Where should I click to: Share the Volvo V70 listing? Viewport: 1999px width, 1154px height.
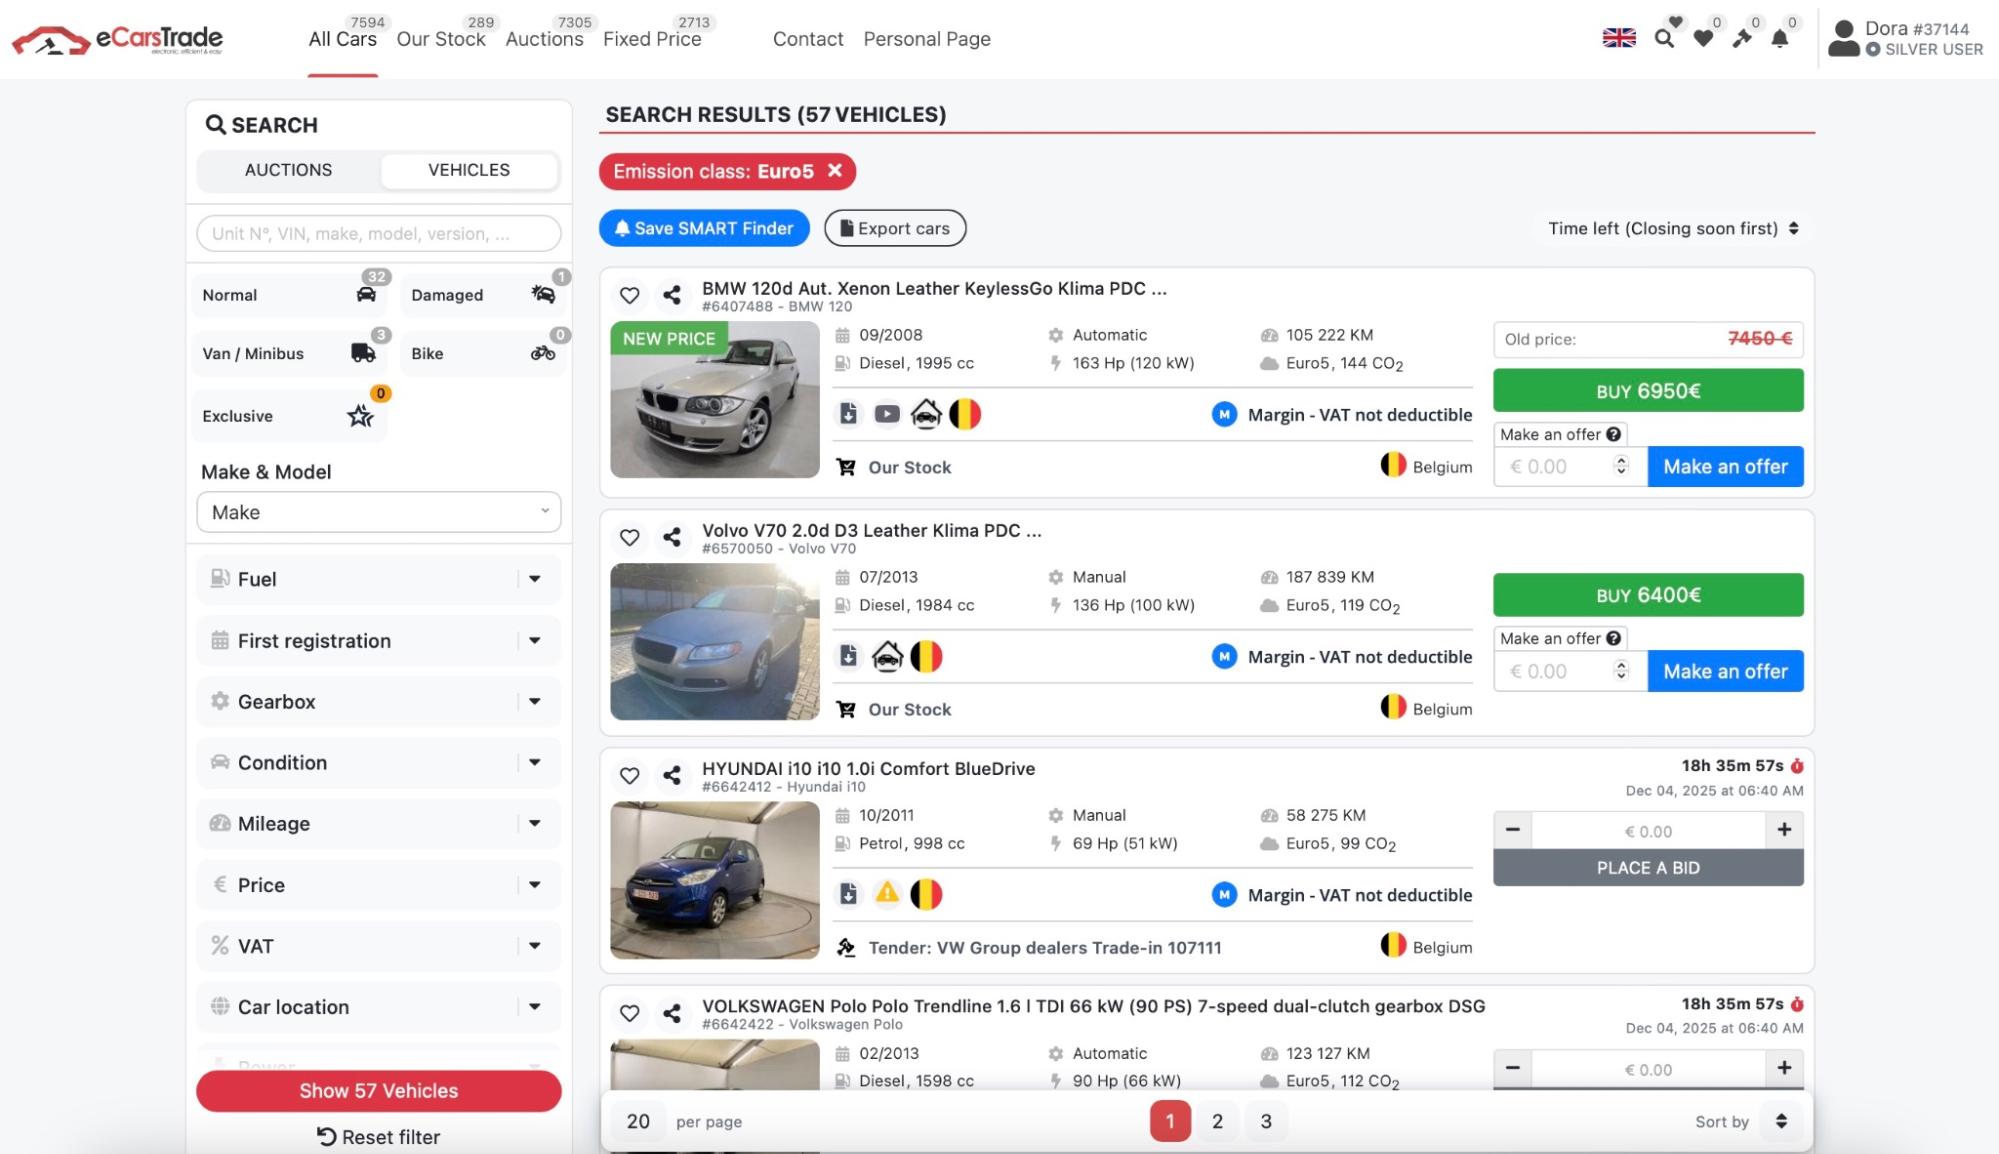(672, 537)
